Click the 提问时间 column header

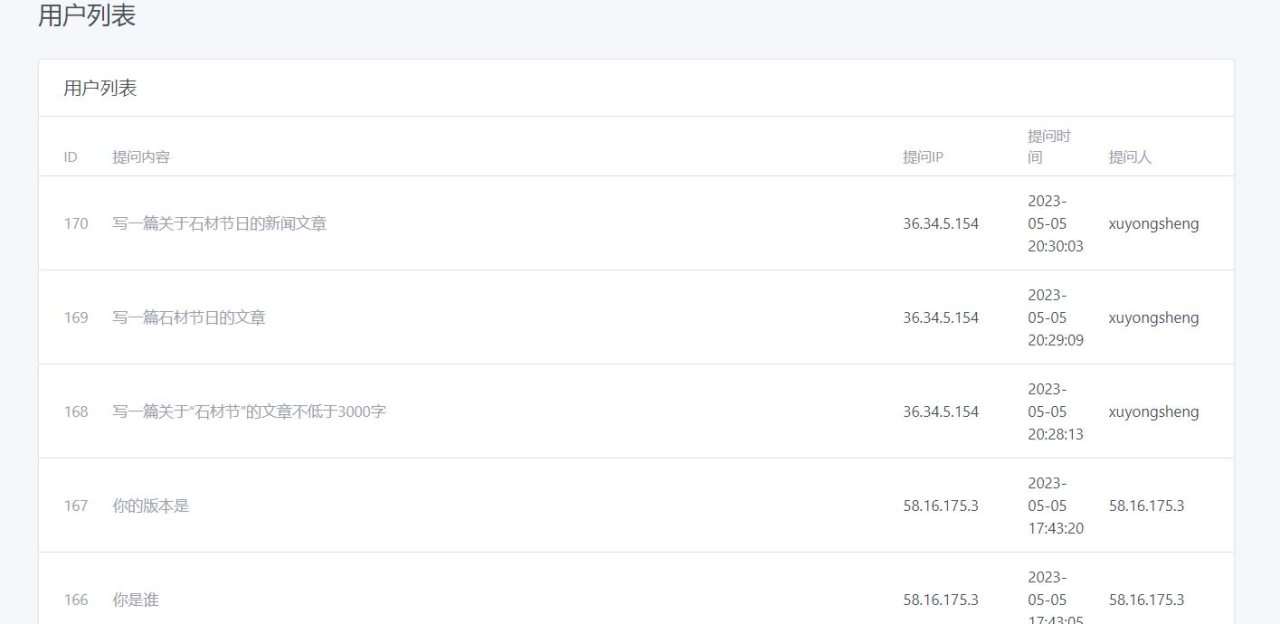point(1049,146)
